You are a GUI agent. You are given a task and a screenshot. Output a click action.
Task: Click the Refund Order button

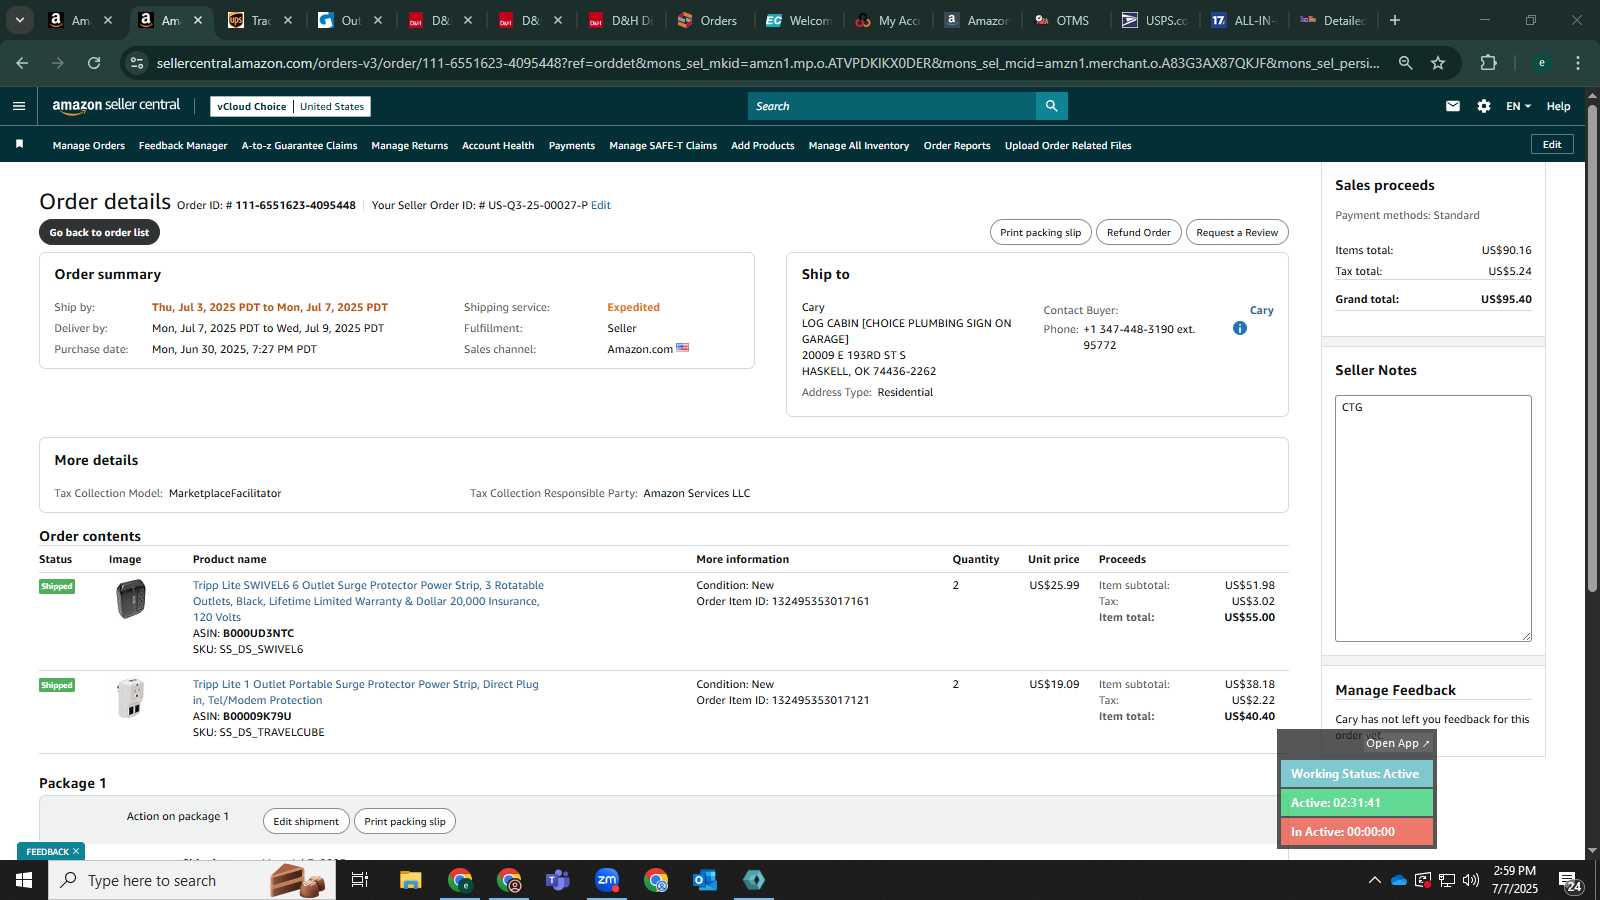pos(1138,232)
